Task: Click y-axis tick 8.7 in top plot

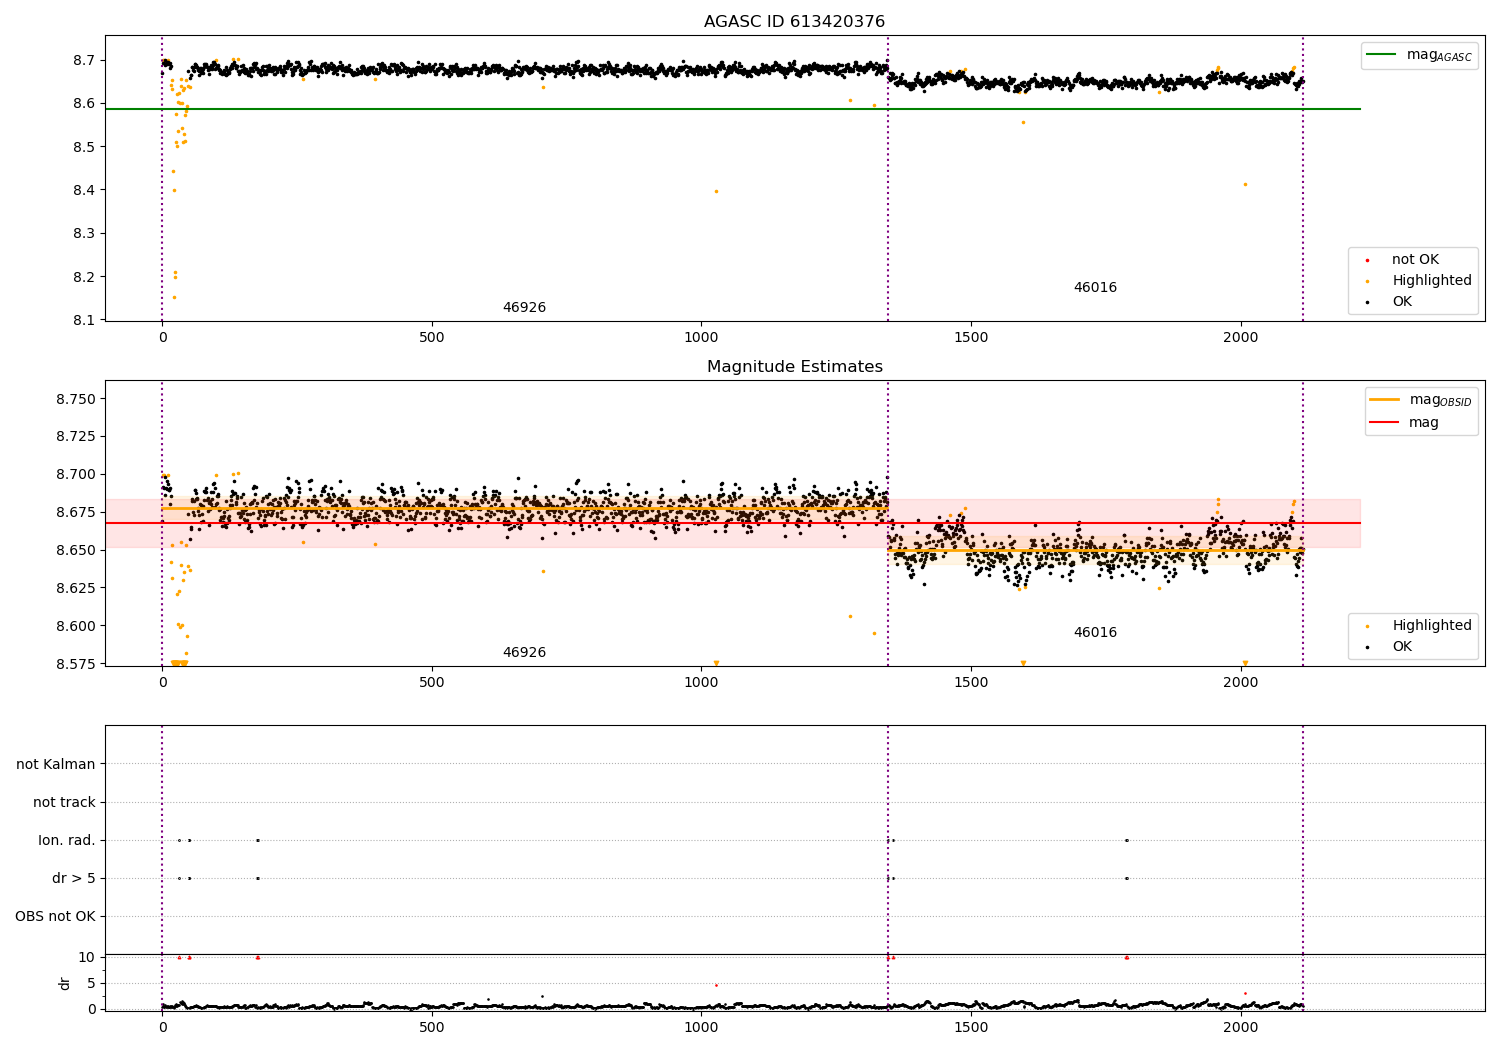Action: coord(84,61)
